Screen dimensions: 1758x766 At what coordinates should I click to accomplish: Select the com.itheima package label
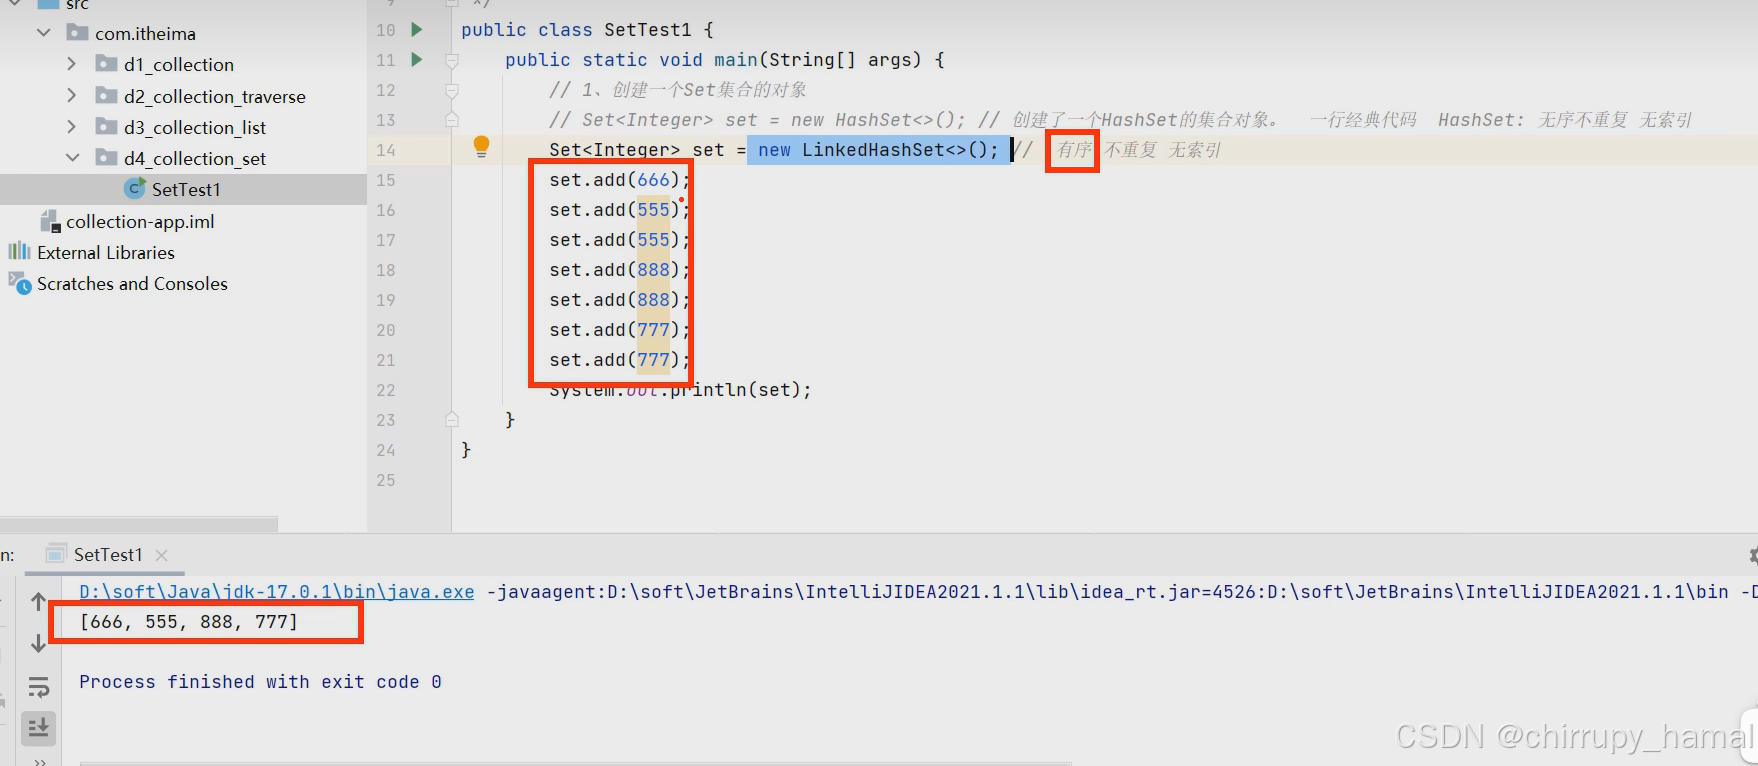[146, 34]
